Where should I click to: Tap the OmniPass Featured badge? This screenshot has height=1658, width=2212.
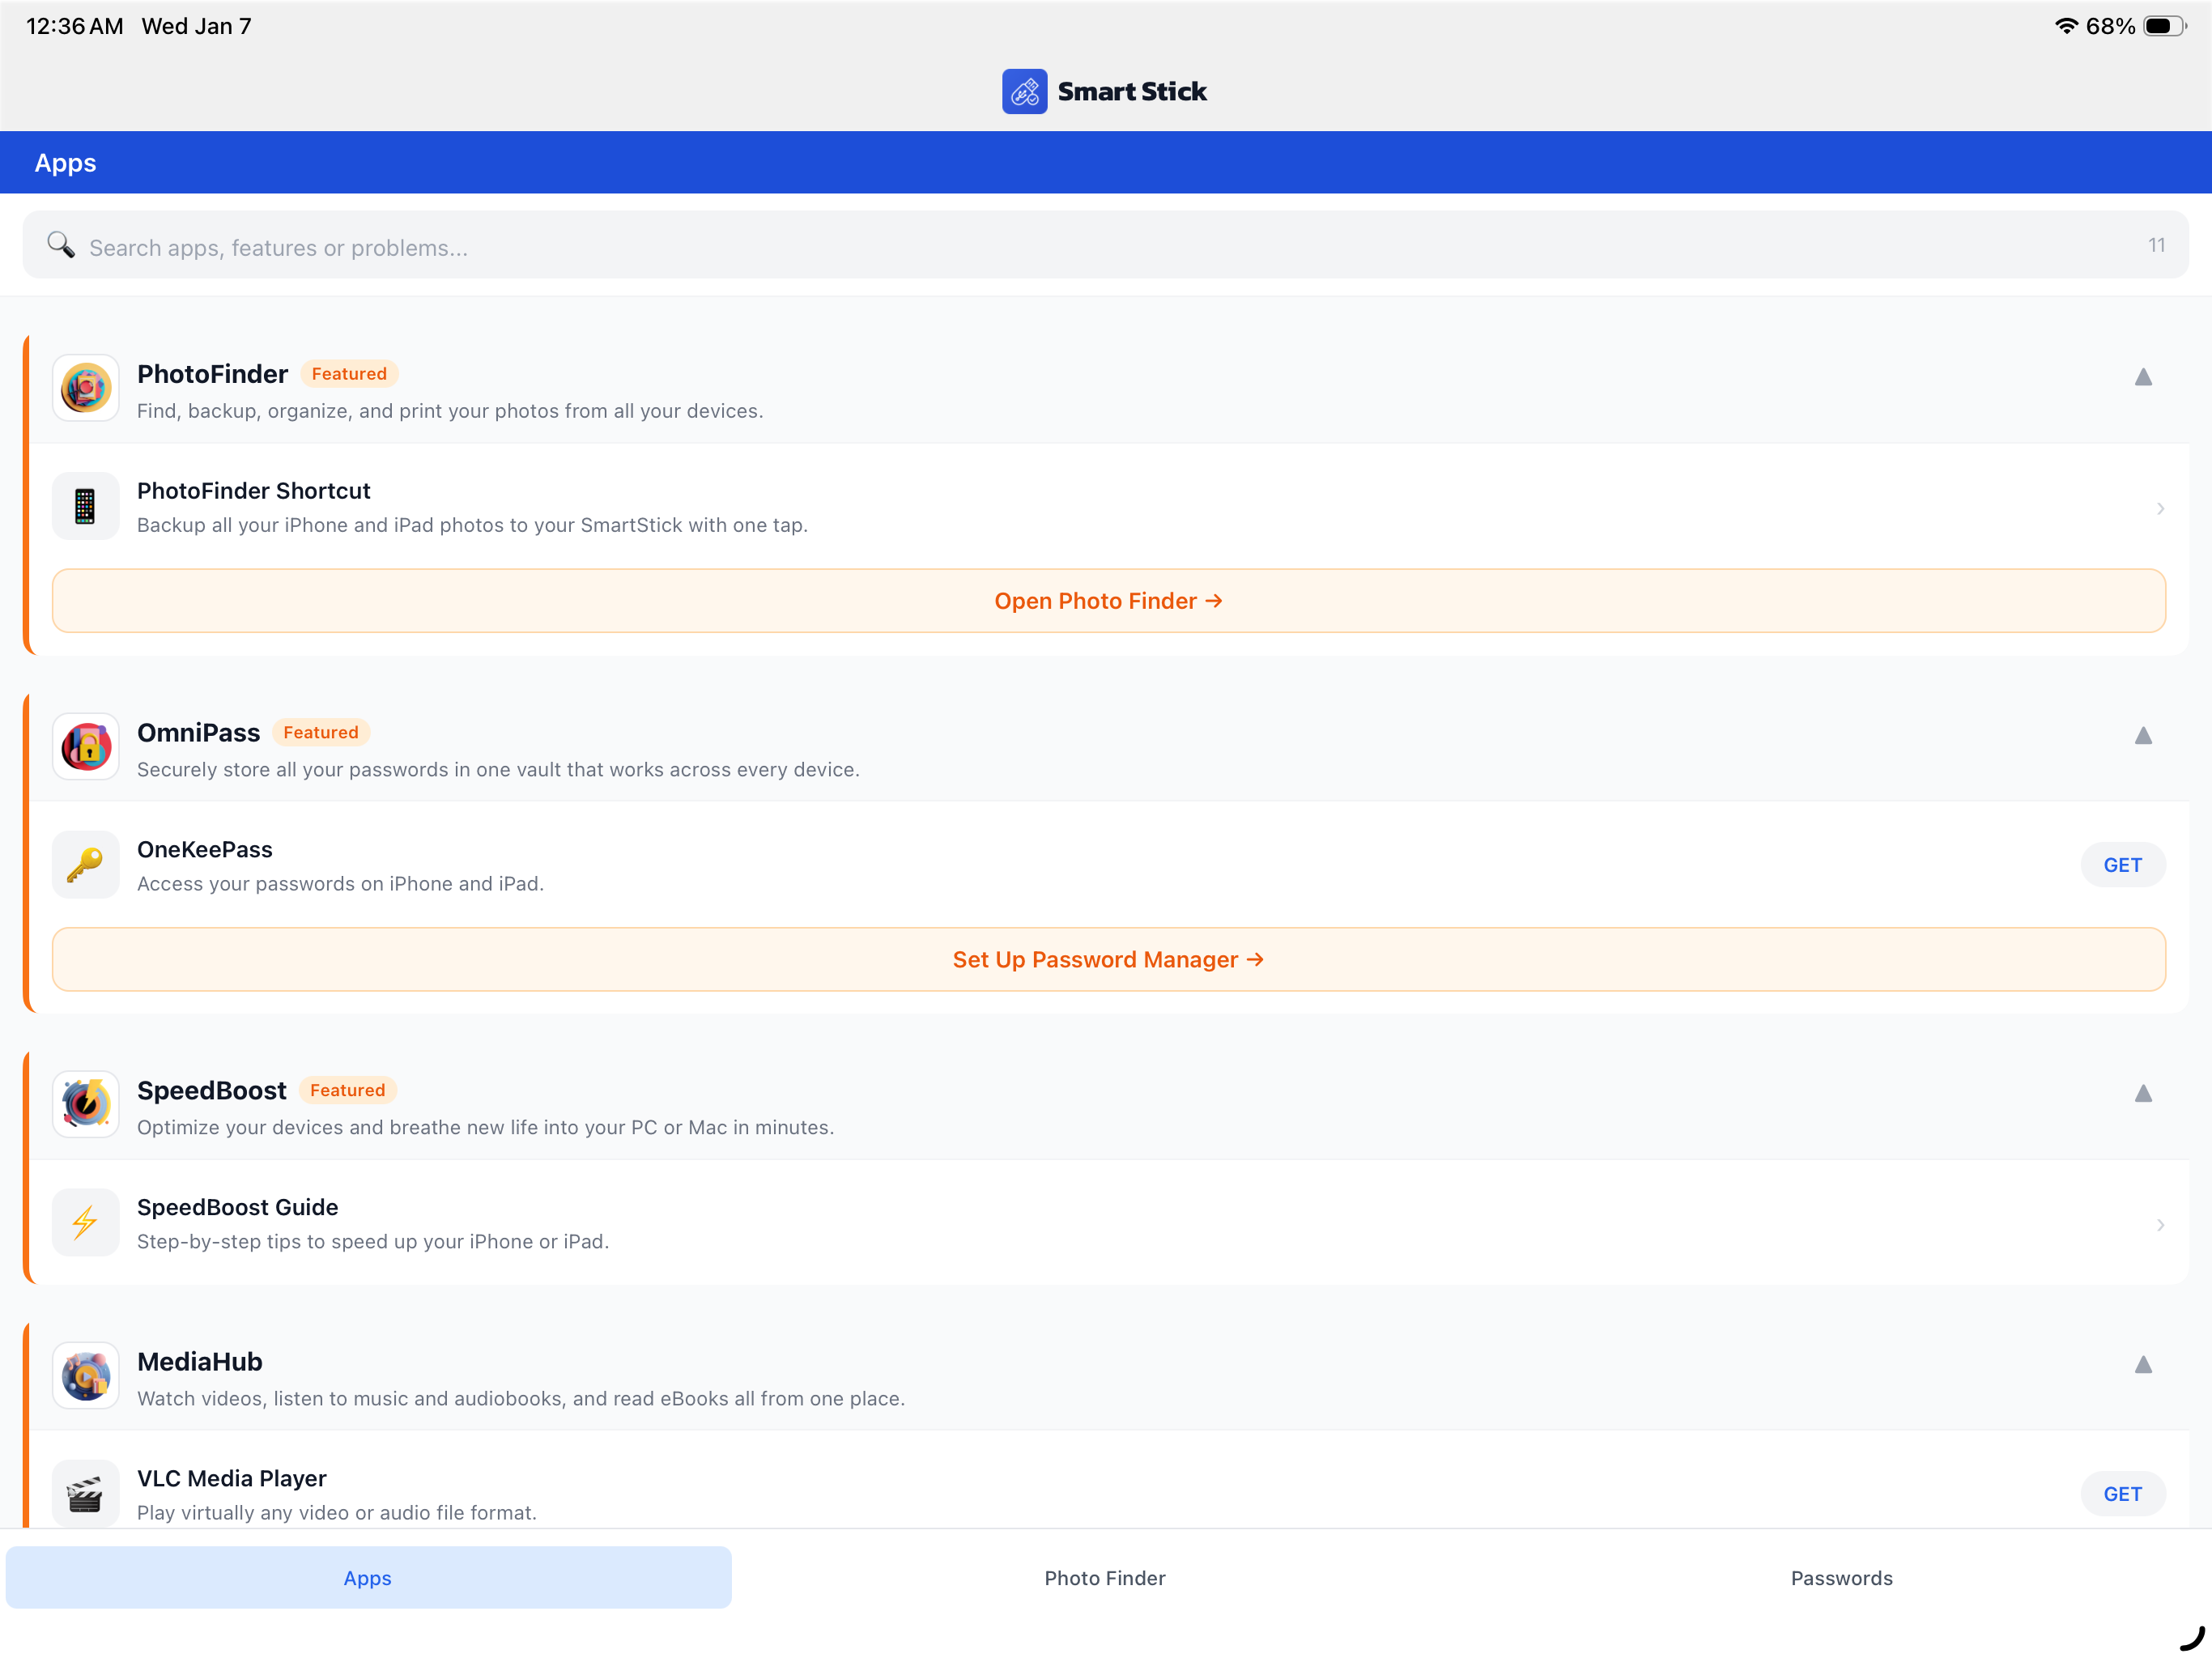coord(321,733)
